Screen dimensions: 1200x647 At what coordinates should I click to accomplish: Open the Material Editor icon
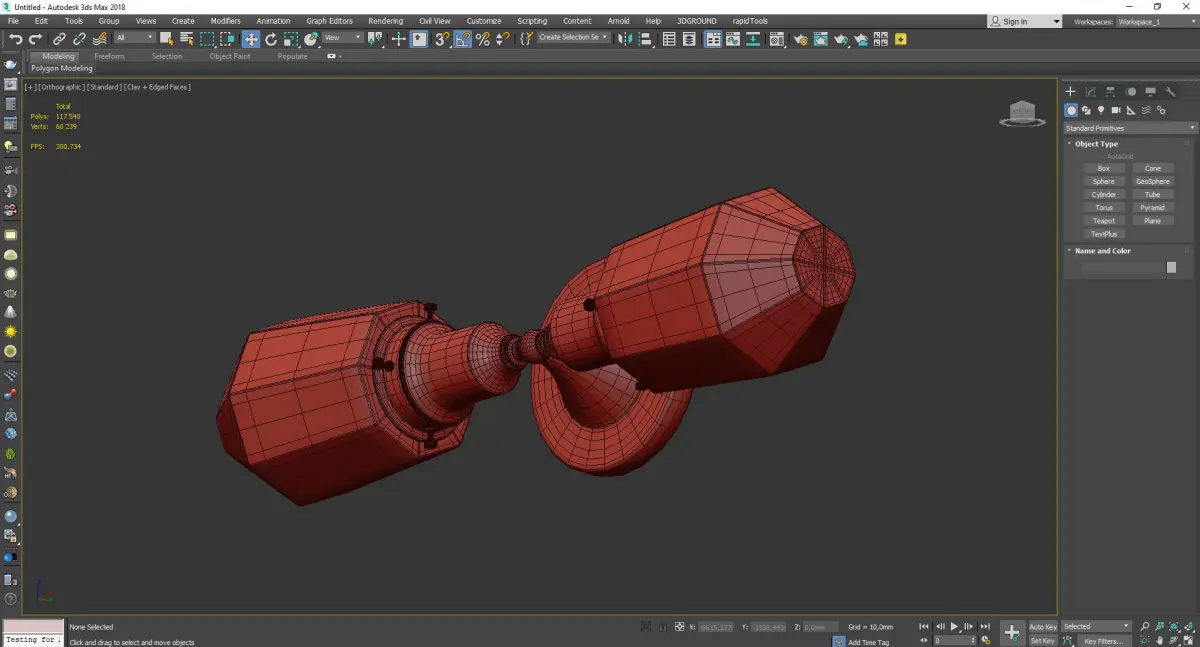pos(776,39)
